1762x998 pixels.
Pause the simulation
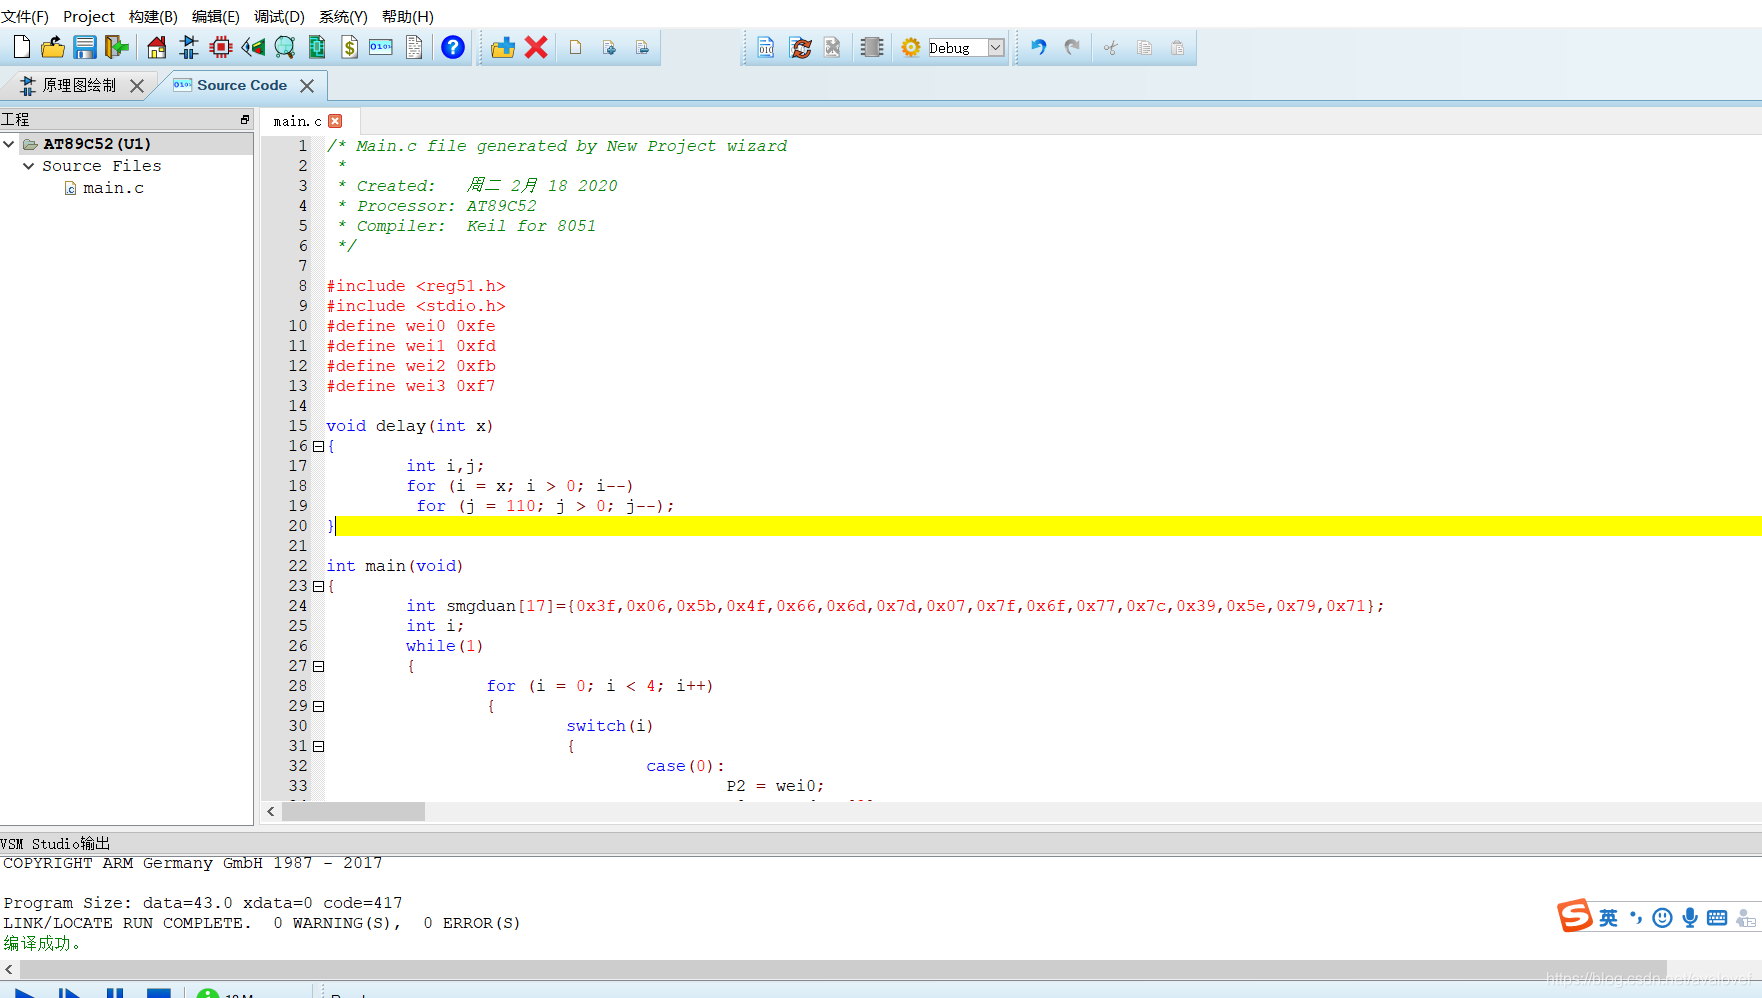(115, 993)
